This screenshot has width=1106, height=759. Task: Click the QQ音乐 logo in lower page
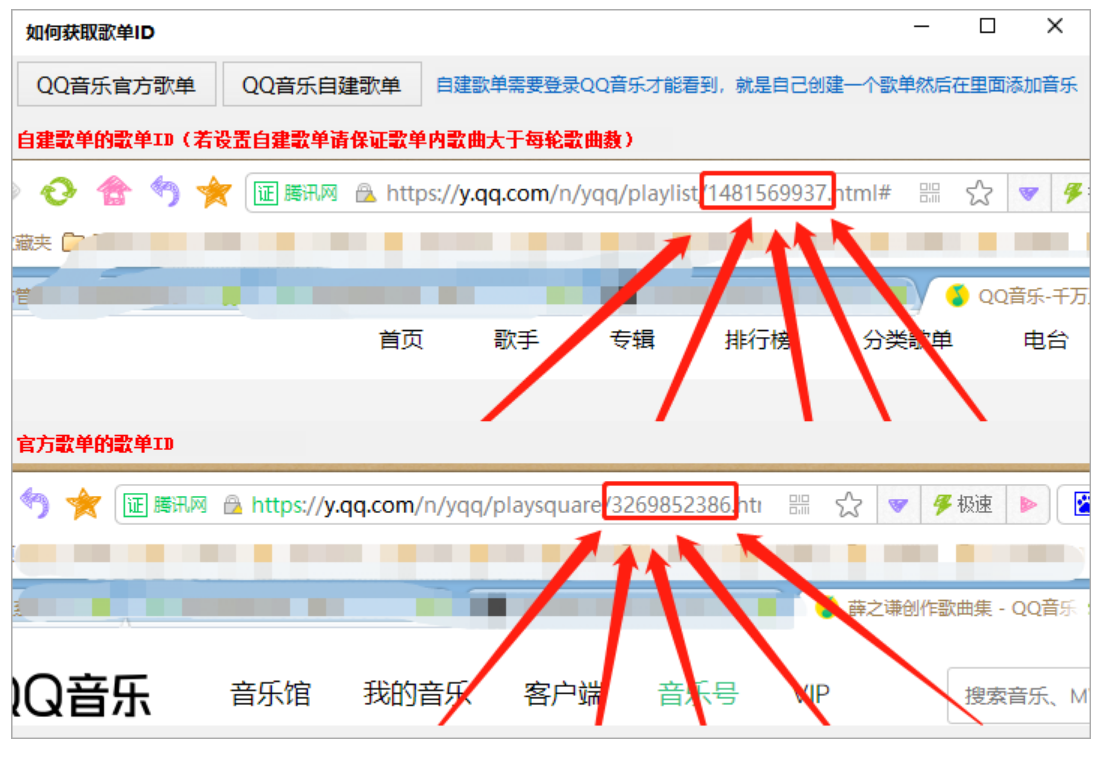82,696
